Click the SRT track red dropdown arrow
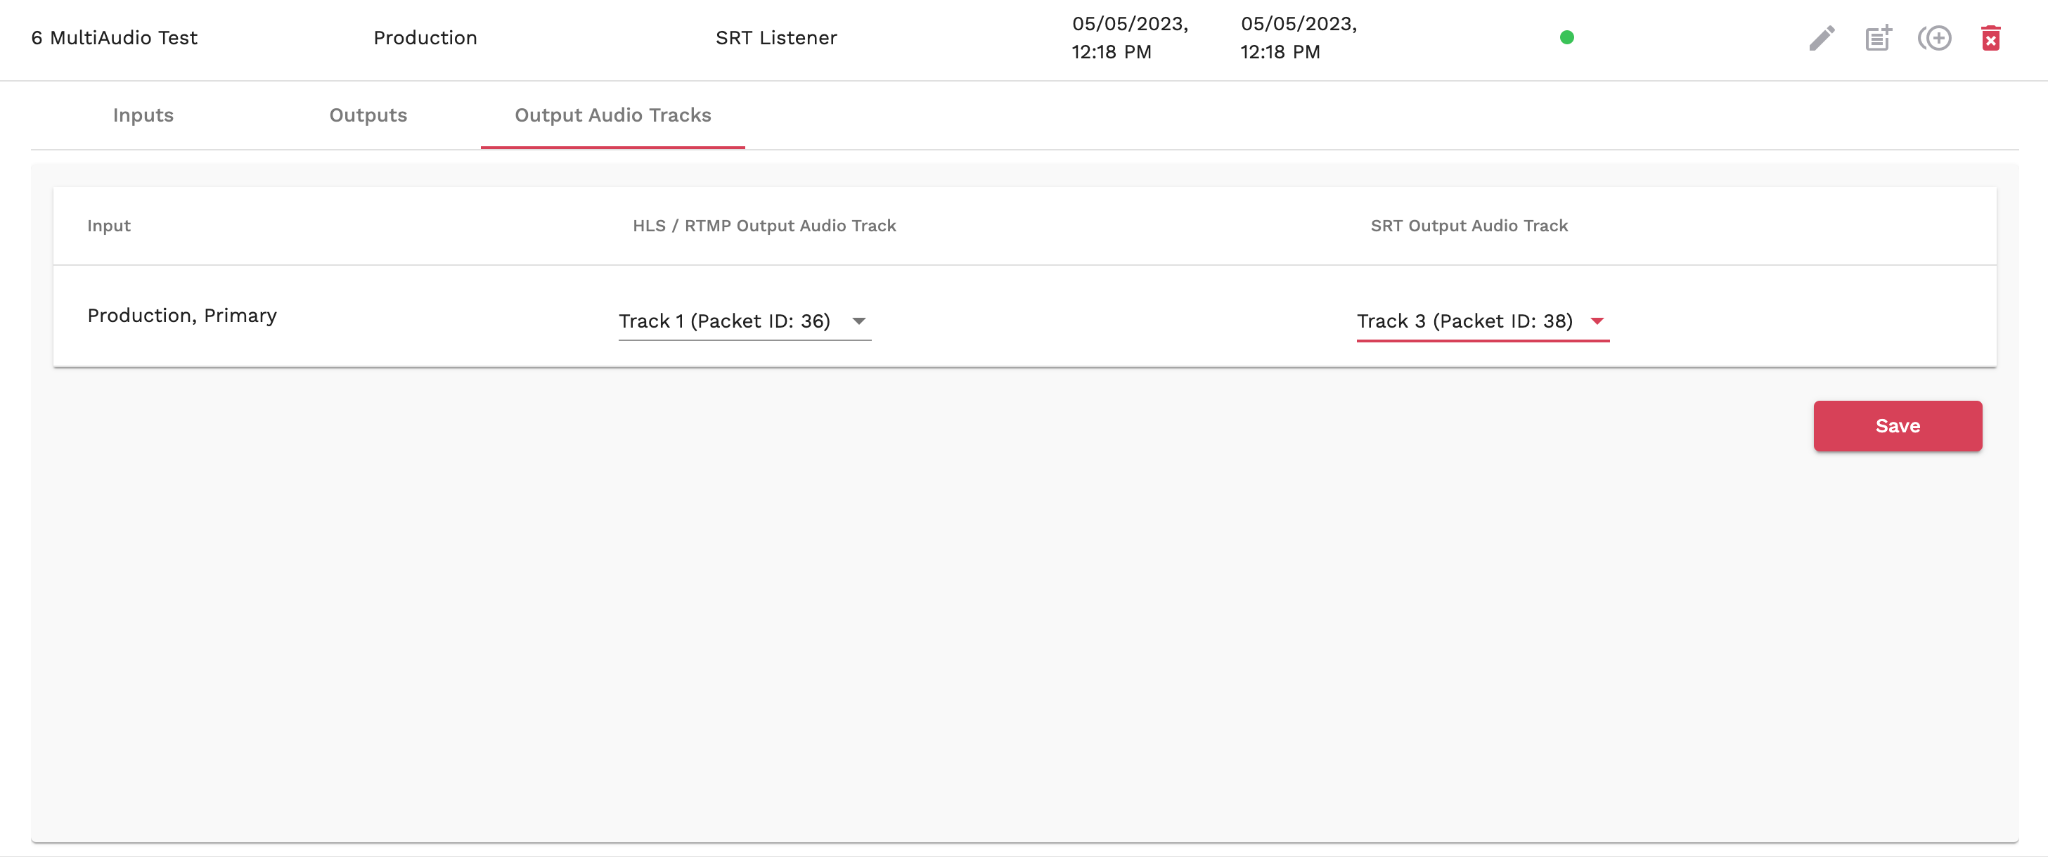This screenshot has width=2048, height=857. 1597,321
